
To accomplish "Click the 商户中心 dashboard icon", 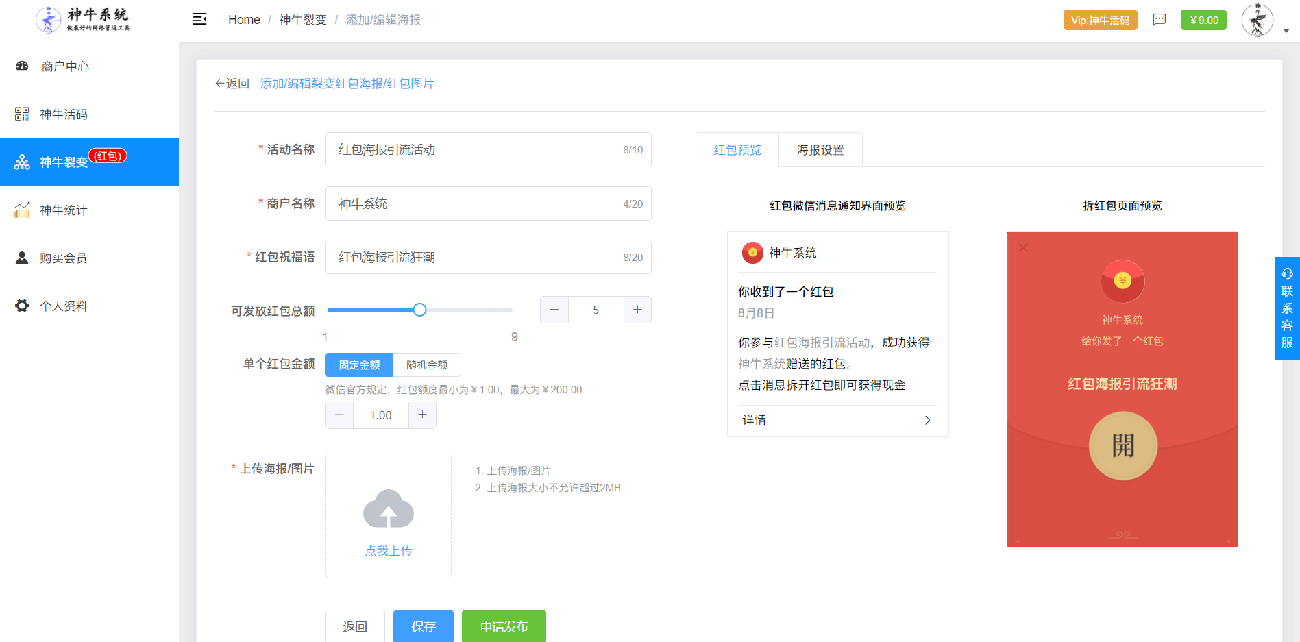I will tap(22, 67).
